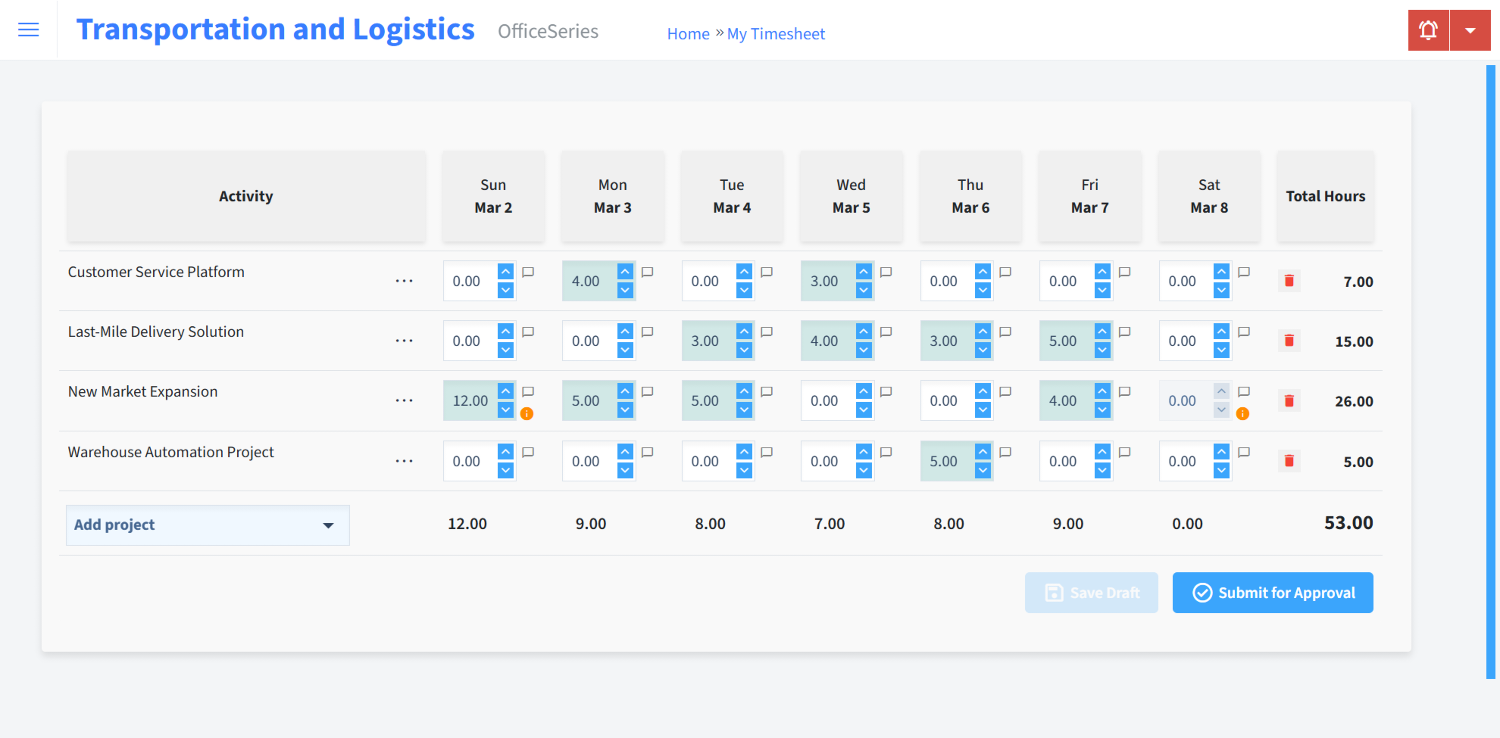
Task: Delete the Customer Service Platform row
Action: coord(1288,281)
